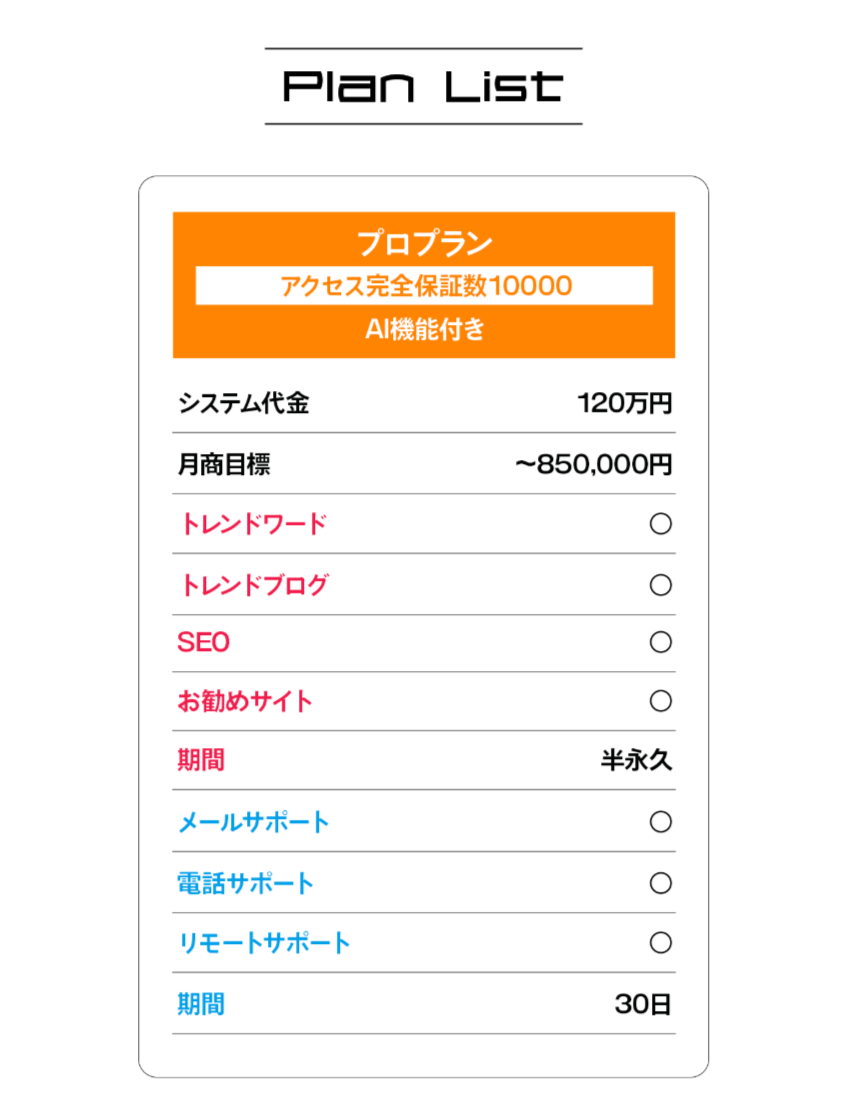Image resolution: width=847 pixels, height=1094 pixels.
Task: Click the circle mark for トレンドブログ
Action: coord(660,585)
